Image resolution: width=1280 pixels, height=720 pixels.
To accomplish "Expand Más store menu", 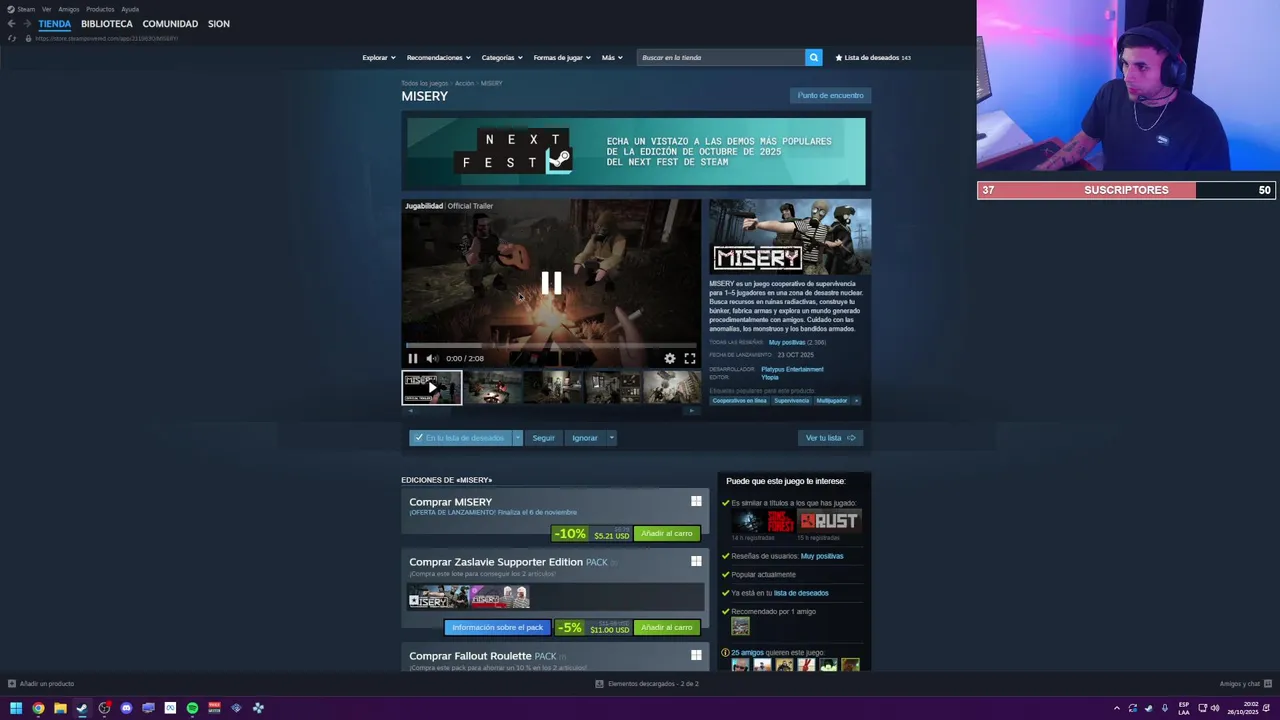I will click(612, 57).
